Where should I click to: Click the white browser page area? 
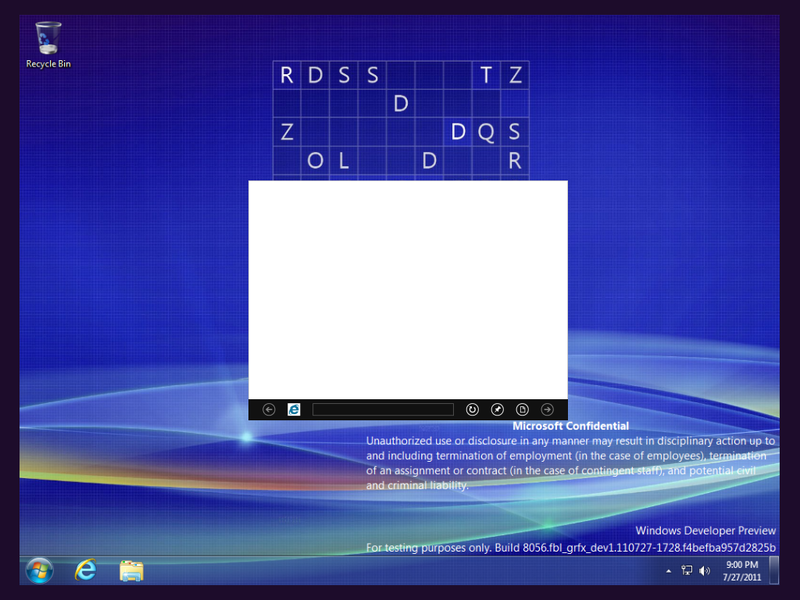(x=408, y=290)
